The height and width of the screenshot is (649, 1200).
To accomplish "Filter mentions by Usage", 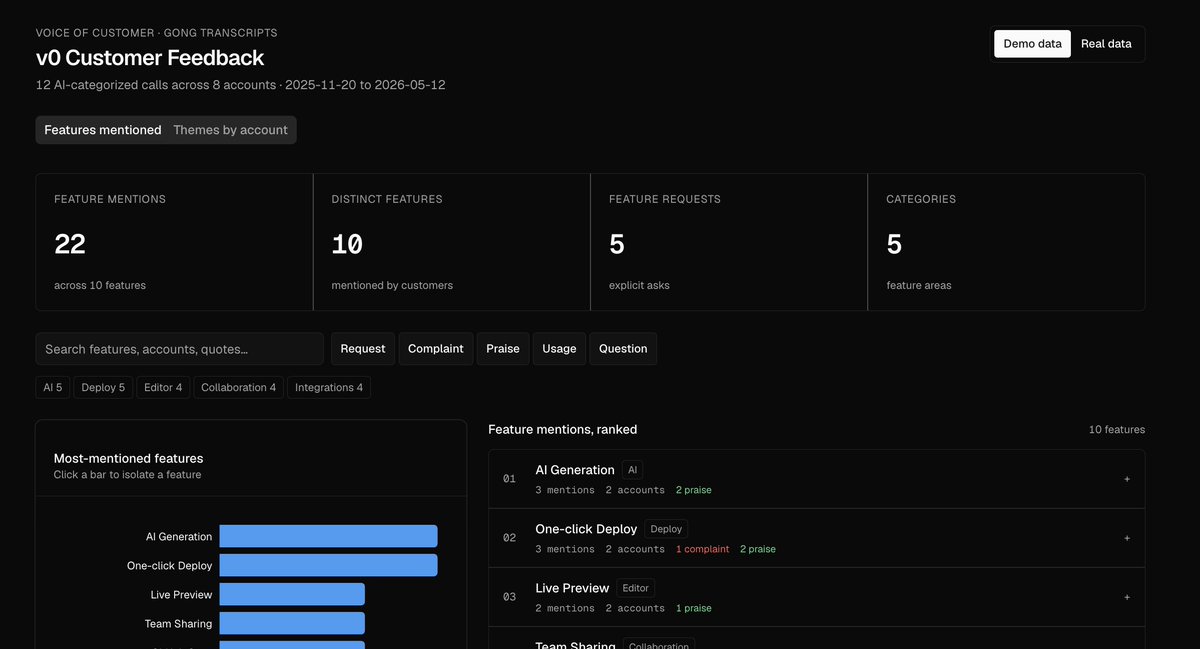I will [559, 349].
